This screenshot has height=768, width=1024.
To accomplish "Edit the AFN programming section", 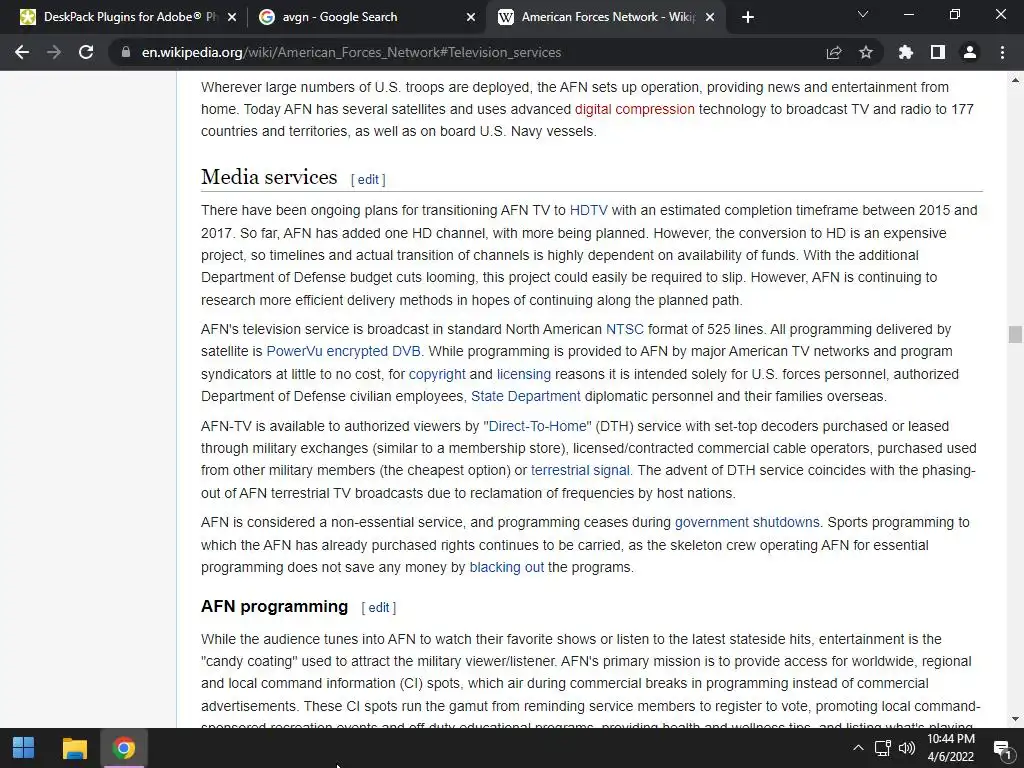I will click(x=379, y=608).
